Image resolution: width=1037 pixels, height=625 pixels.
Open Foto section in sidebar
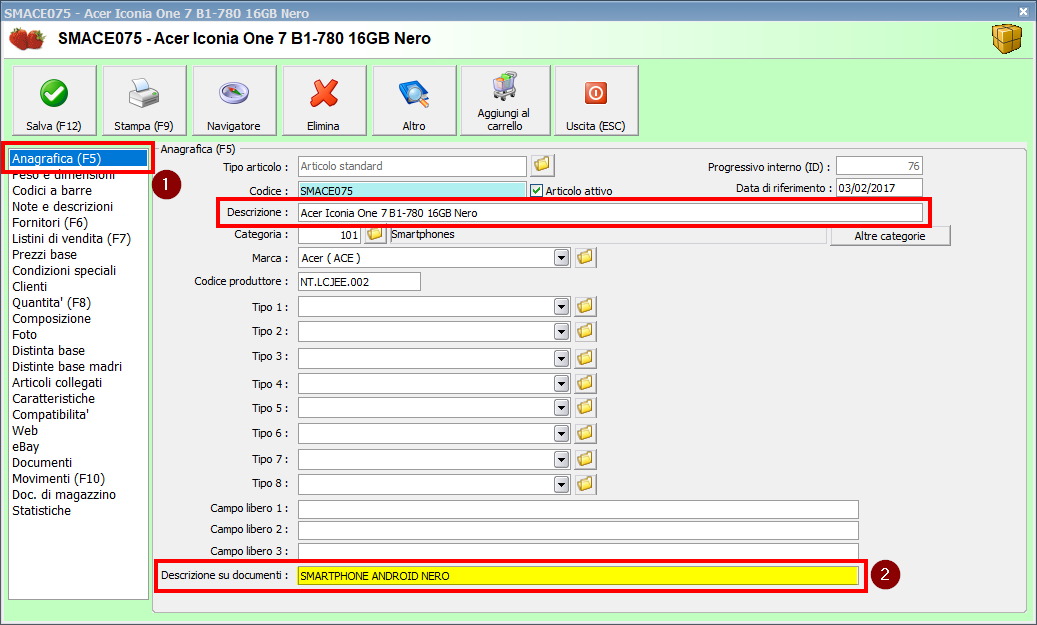pyautogui.click(x=24, y=335)
